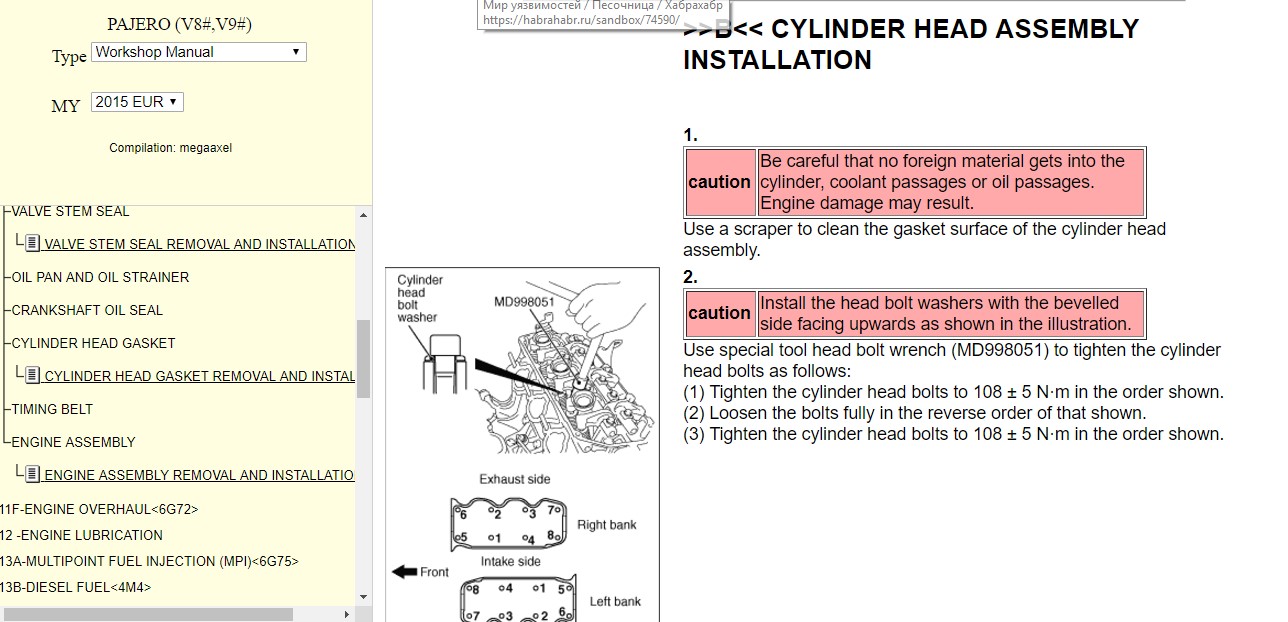Expand the TIMING BELT tree node
The height and width of the screenshot is (622, 1288).
click(x=52, y=409)
